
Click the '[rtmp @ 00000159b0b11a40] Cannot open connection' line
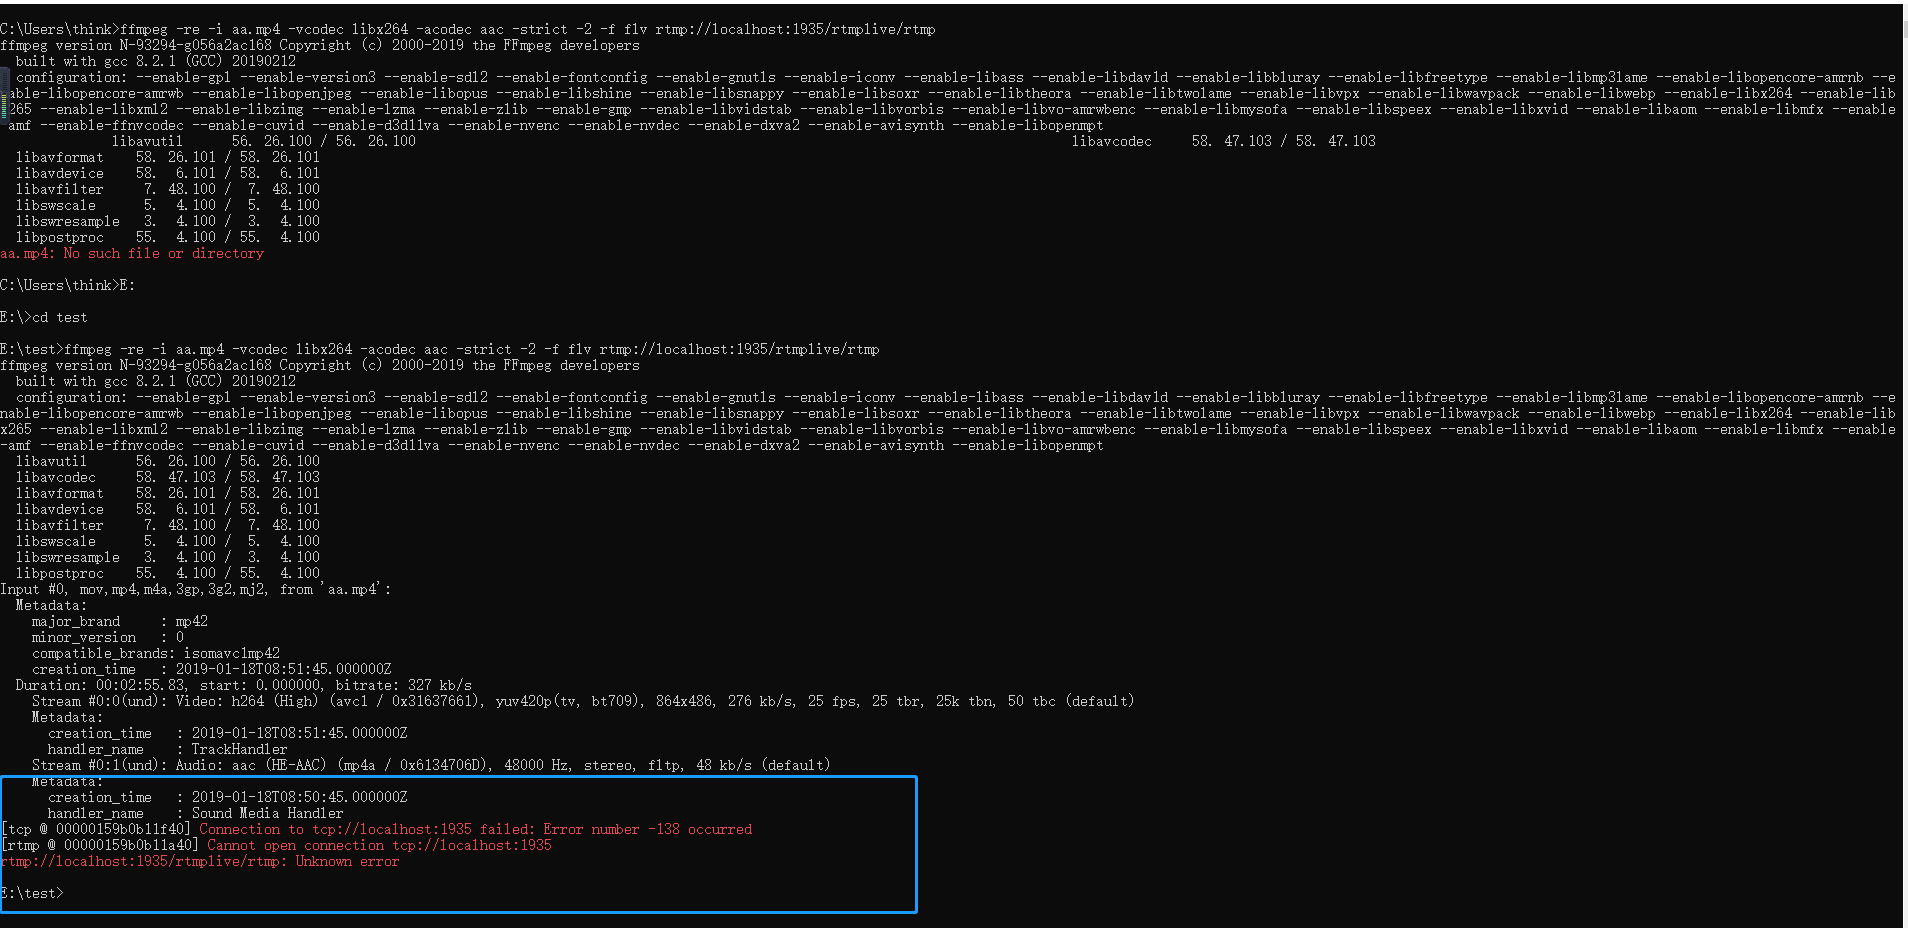tap(277, 845)
